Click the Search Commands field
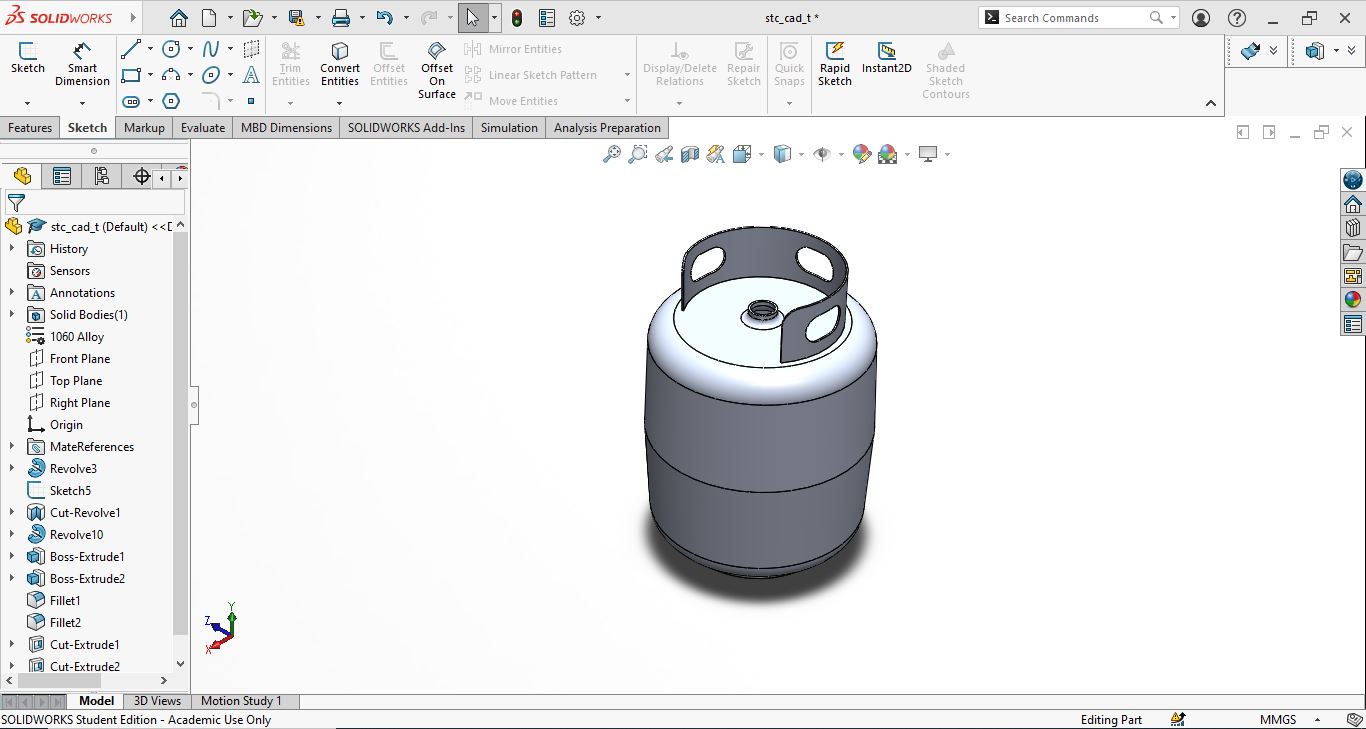Screen dimensions: 1366x729 [x=1076, y=18]
